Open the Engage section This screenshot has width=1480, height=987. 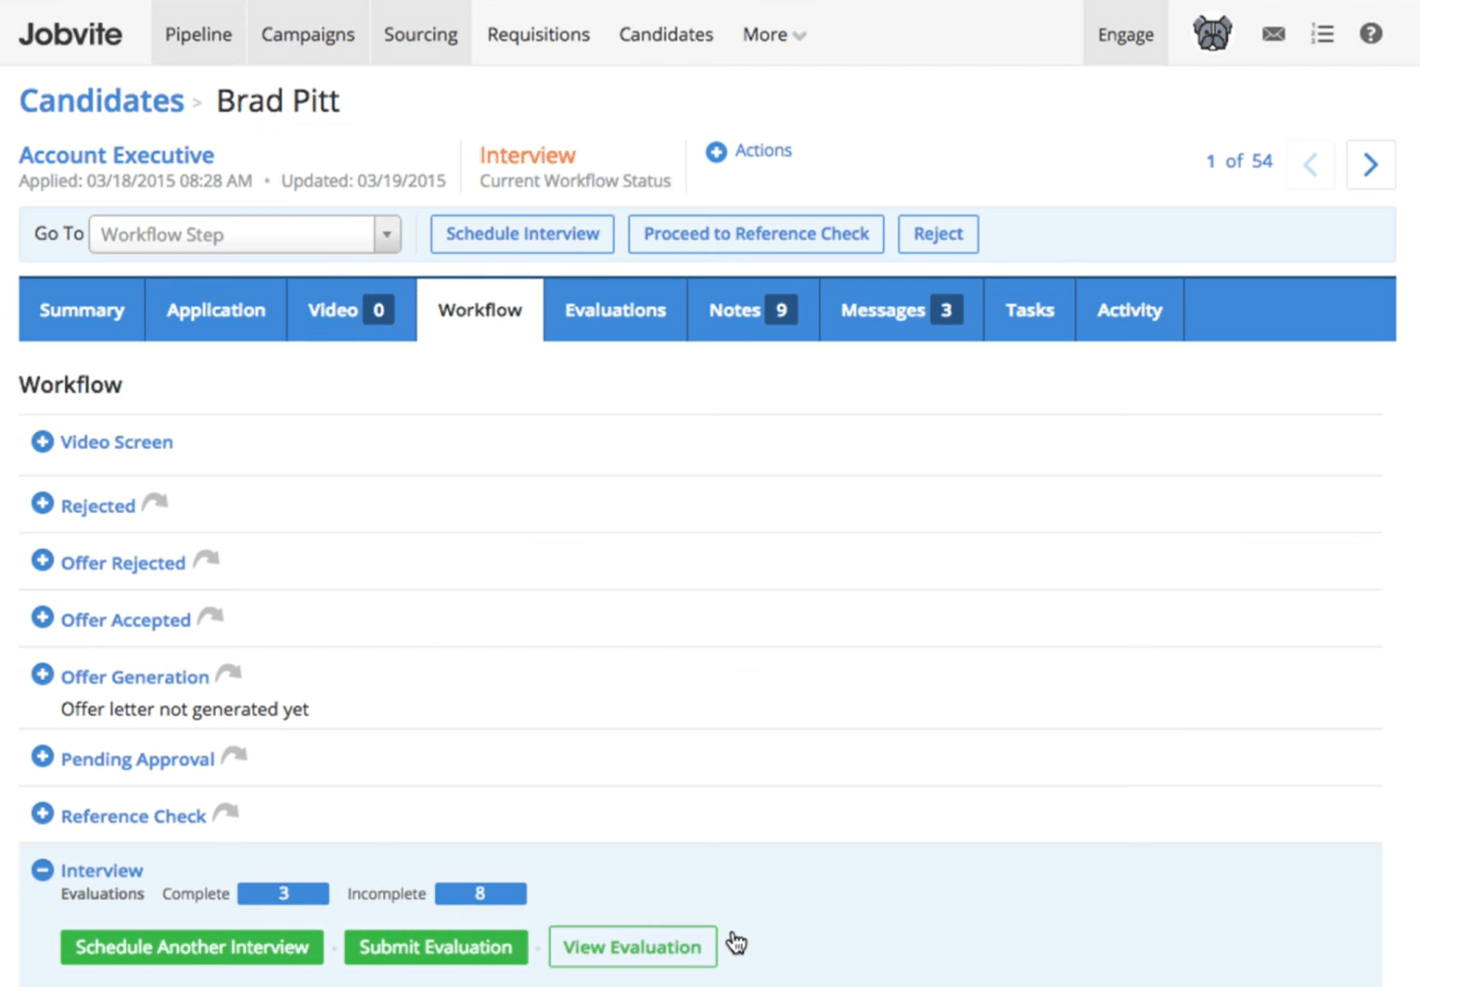[1125, 34]
